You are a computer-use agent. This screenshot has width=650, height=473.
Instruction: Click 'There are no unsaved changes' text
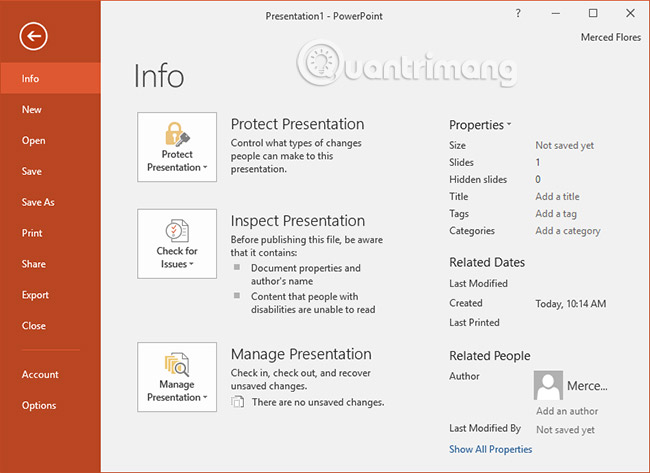pos(318,402)
